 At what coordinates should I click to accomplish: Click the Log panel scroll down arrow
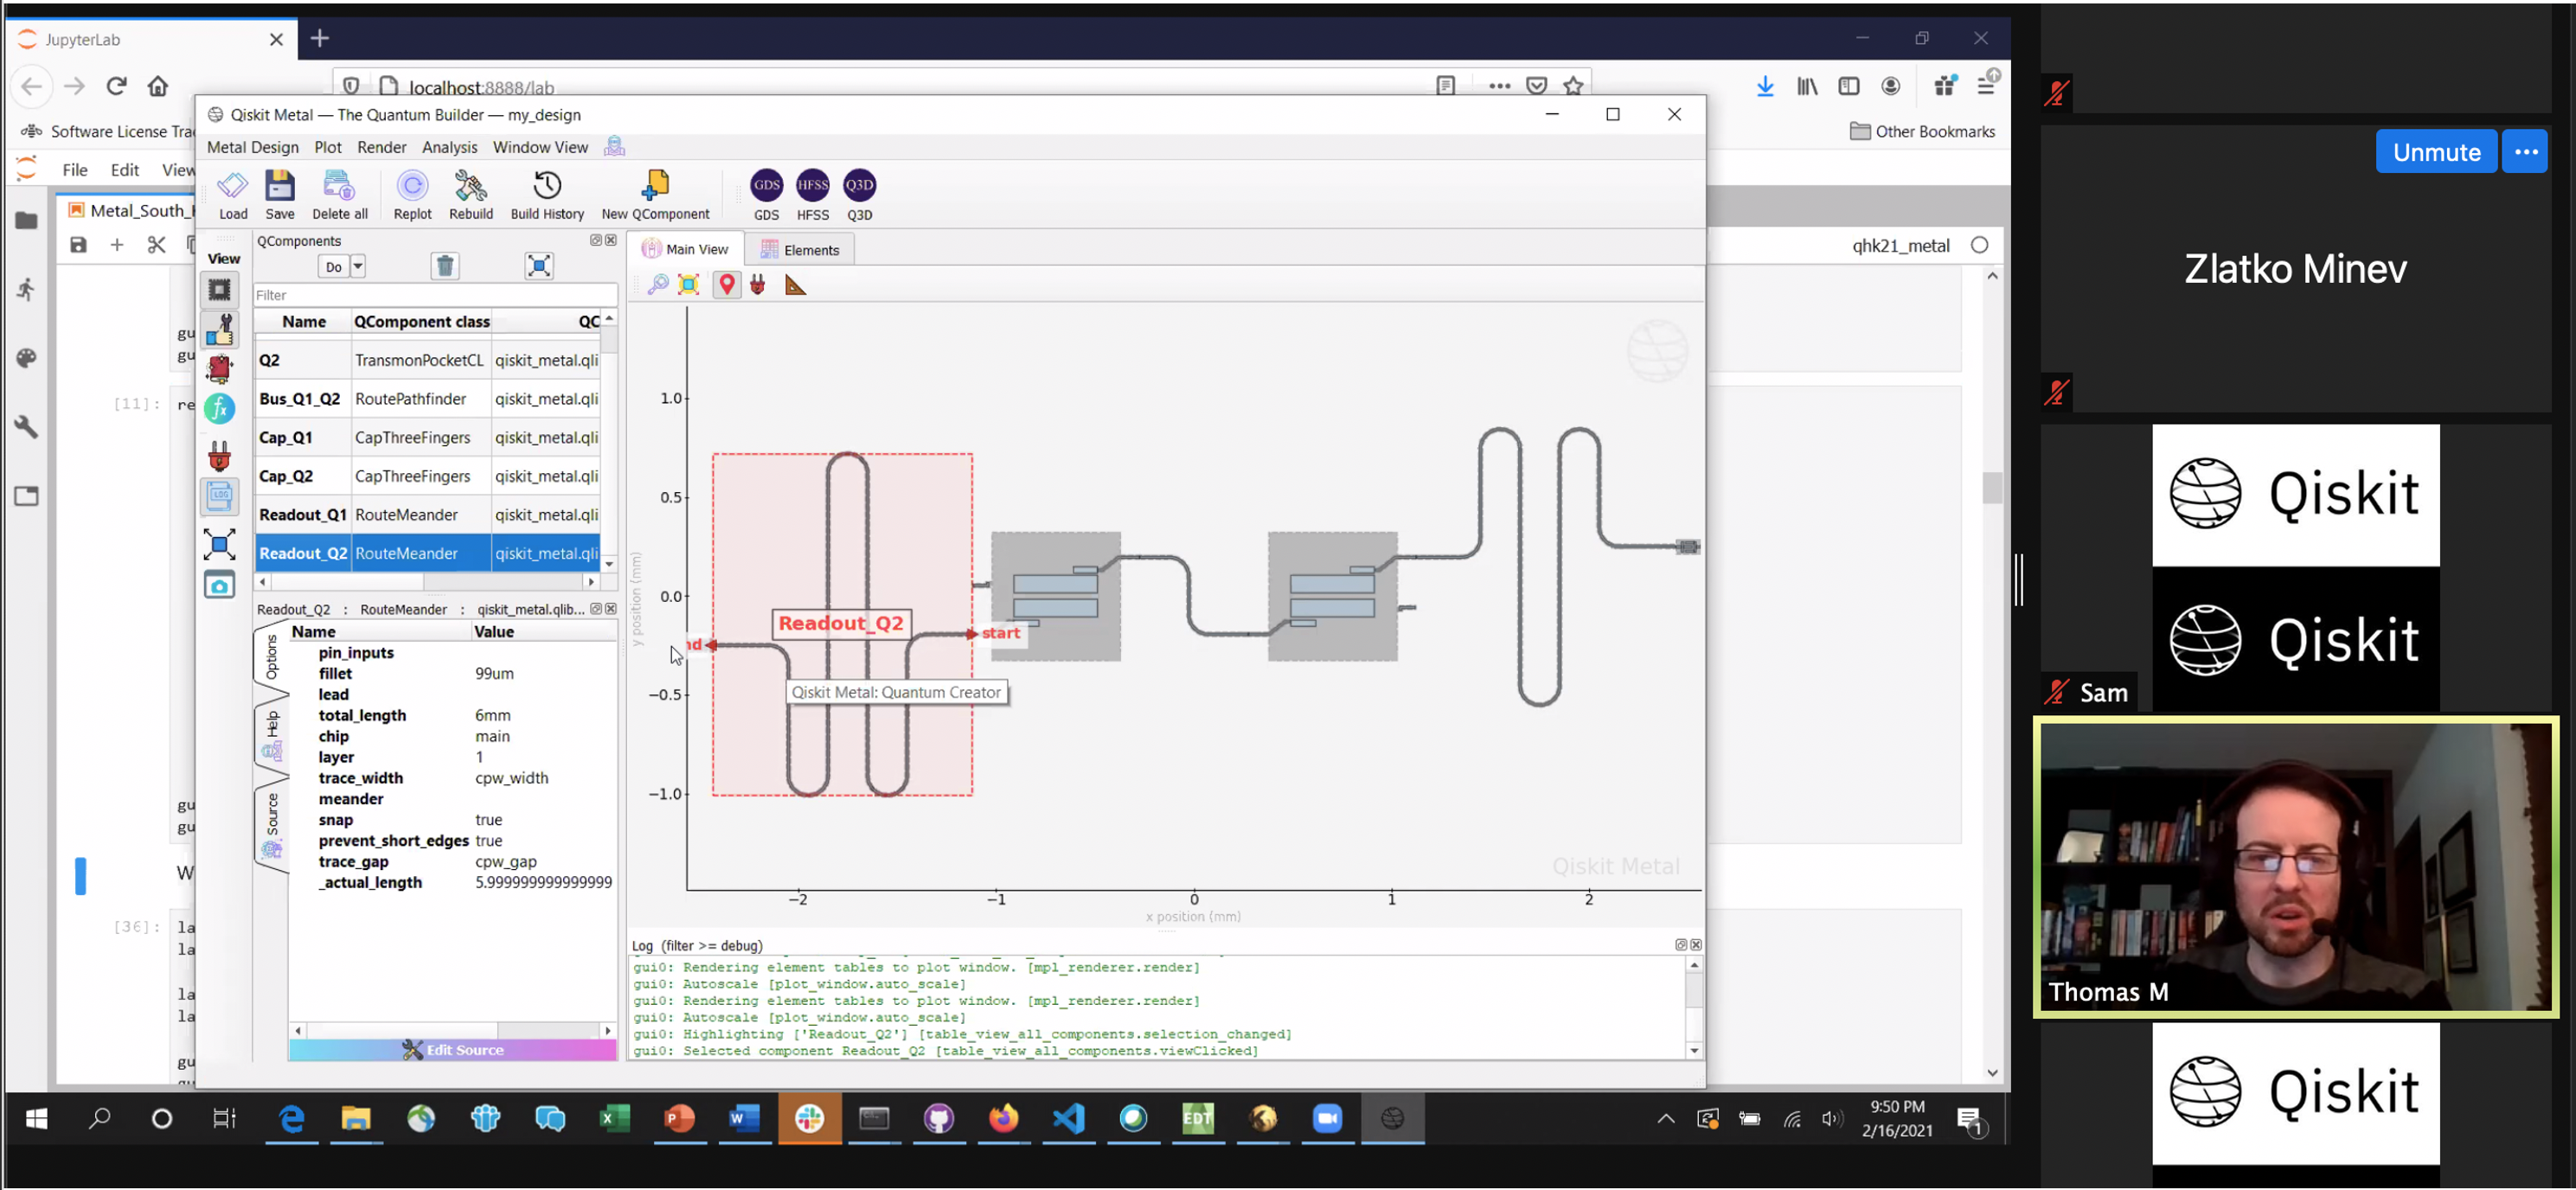tap(1694, 1051)
